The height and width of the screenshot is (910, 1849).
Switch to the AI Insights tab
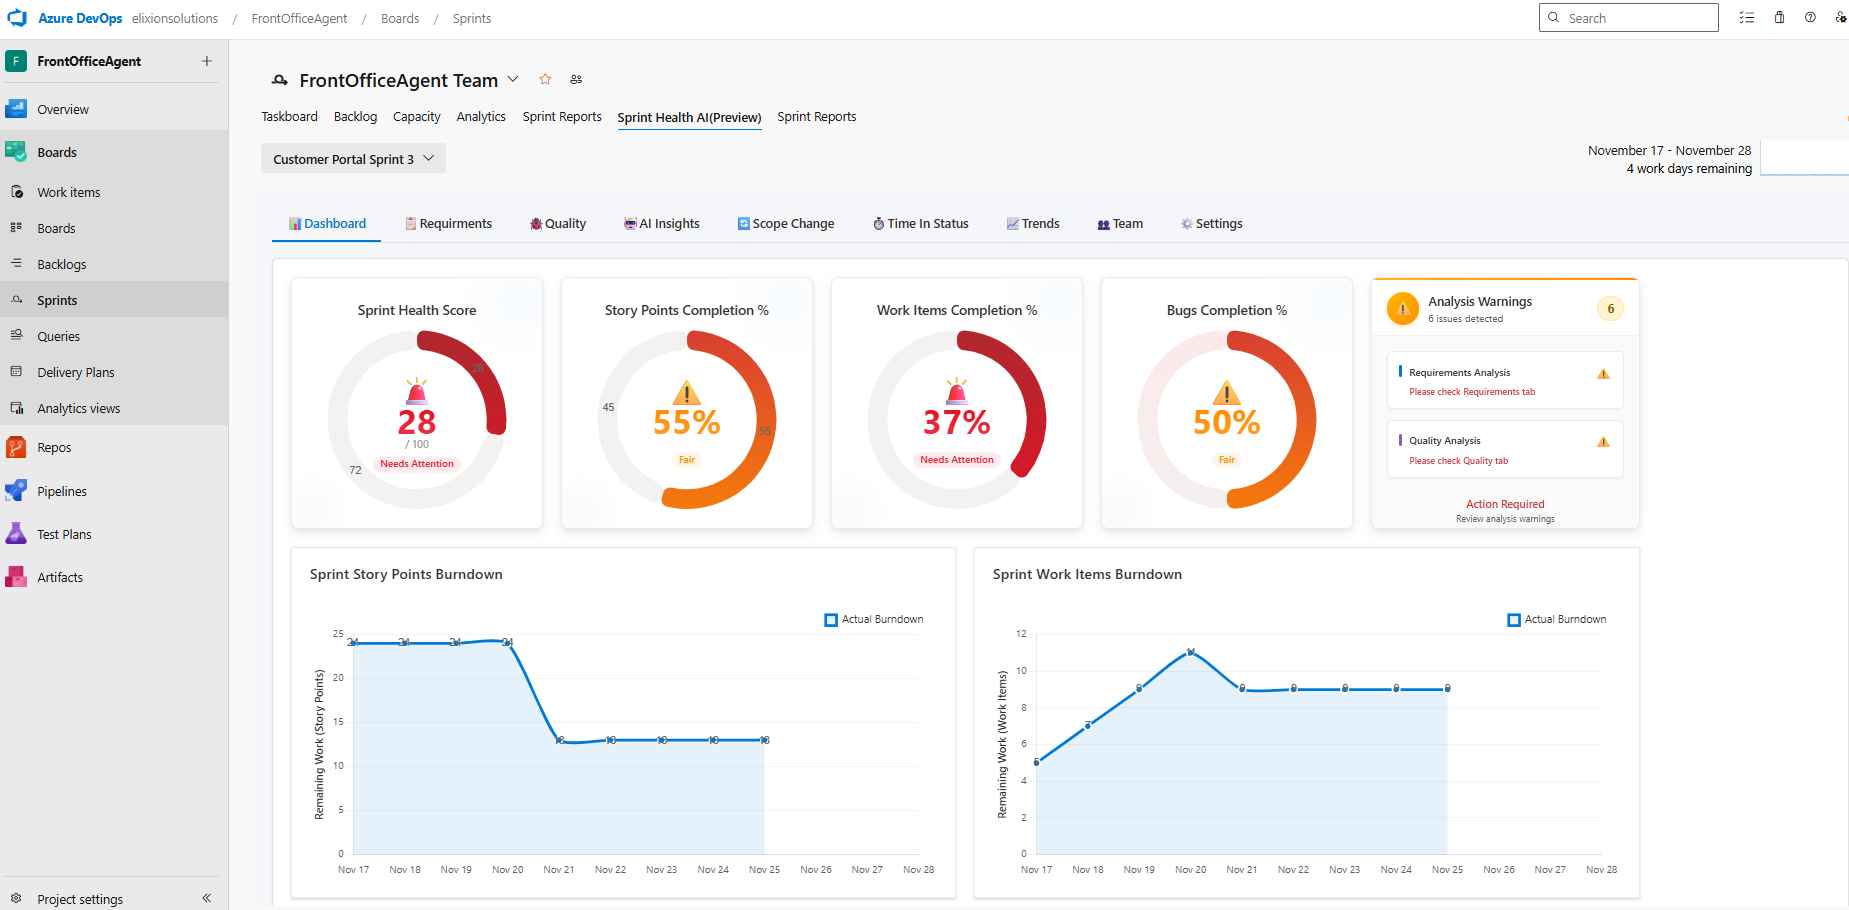tap(661, 224)
